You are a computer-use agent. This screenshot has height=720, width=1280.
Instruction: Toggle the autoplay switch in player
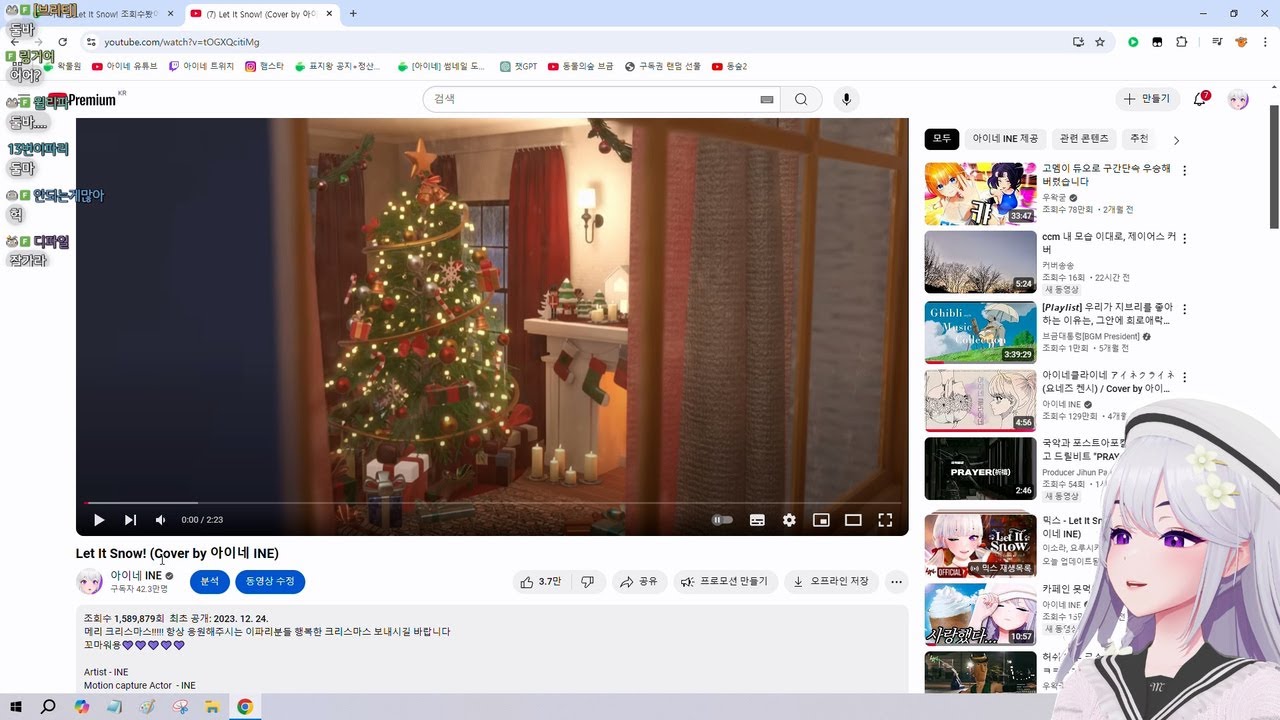point(722,520)
